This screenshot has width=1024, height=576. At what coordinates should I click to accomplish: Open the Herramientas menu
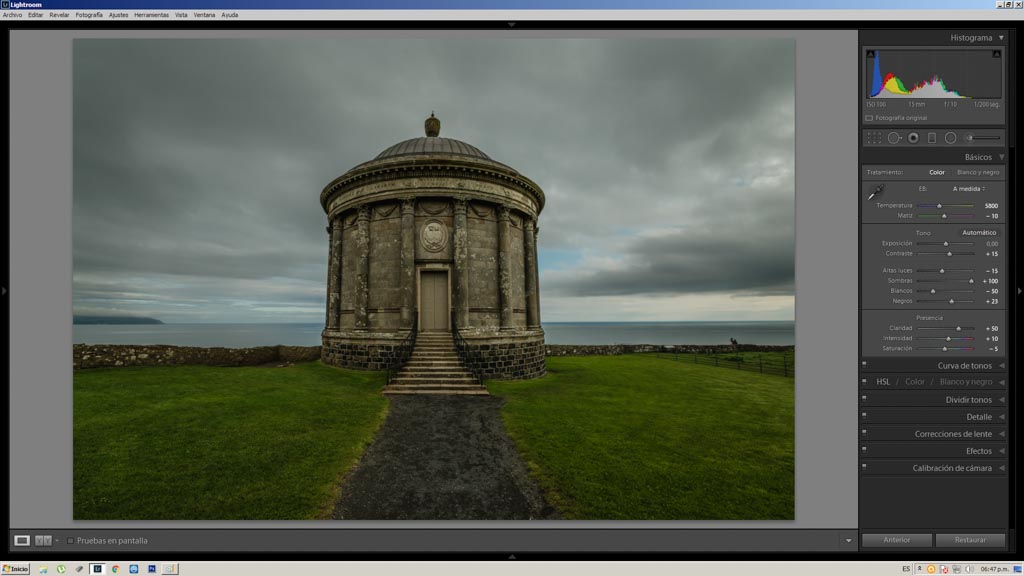[x=151, y=15]
